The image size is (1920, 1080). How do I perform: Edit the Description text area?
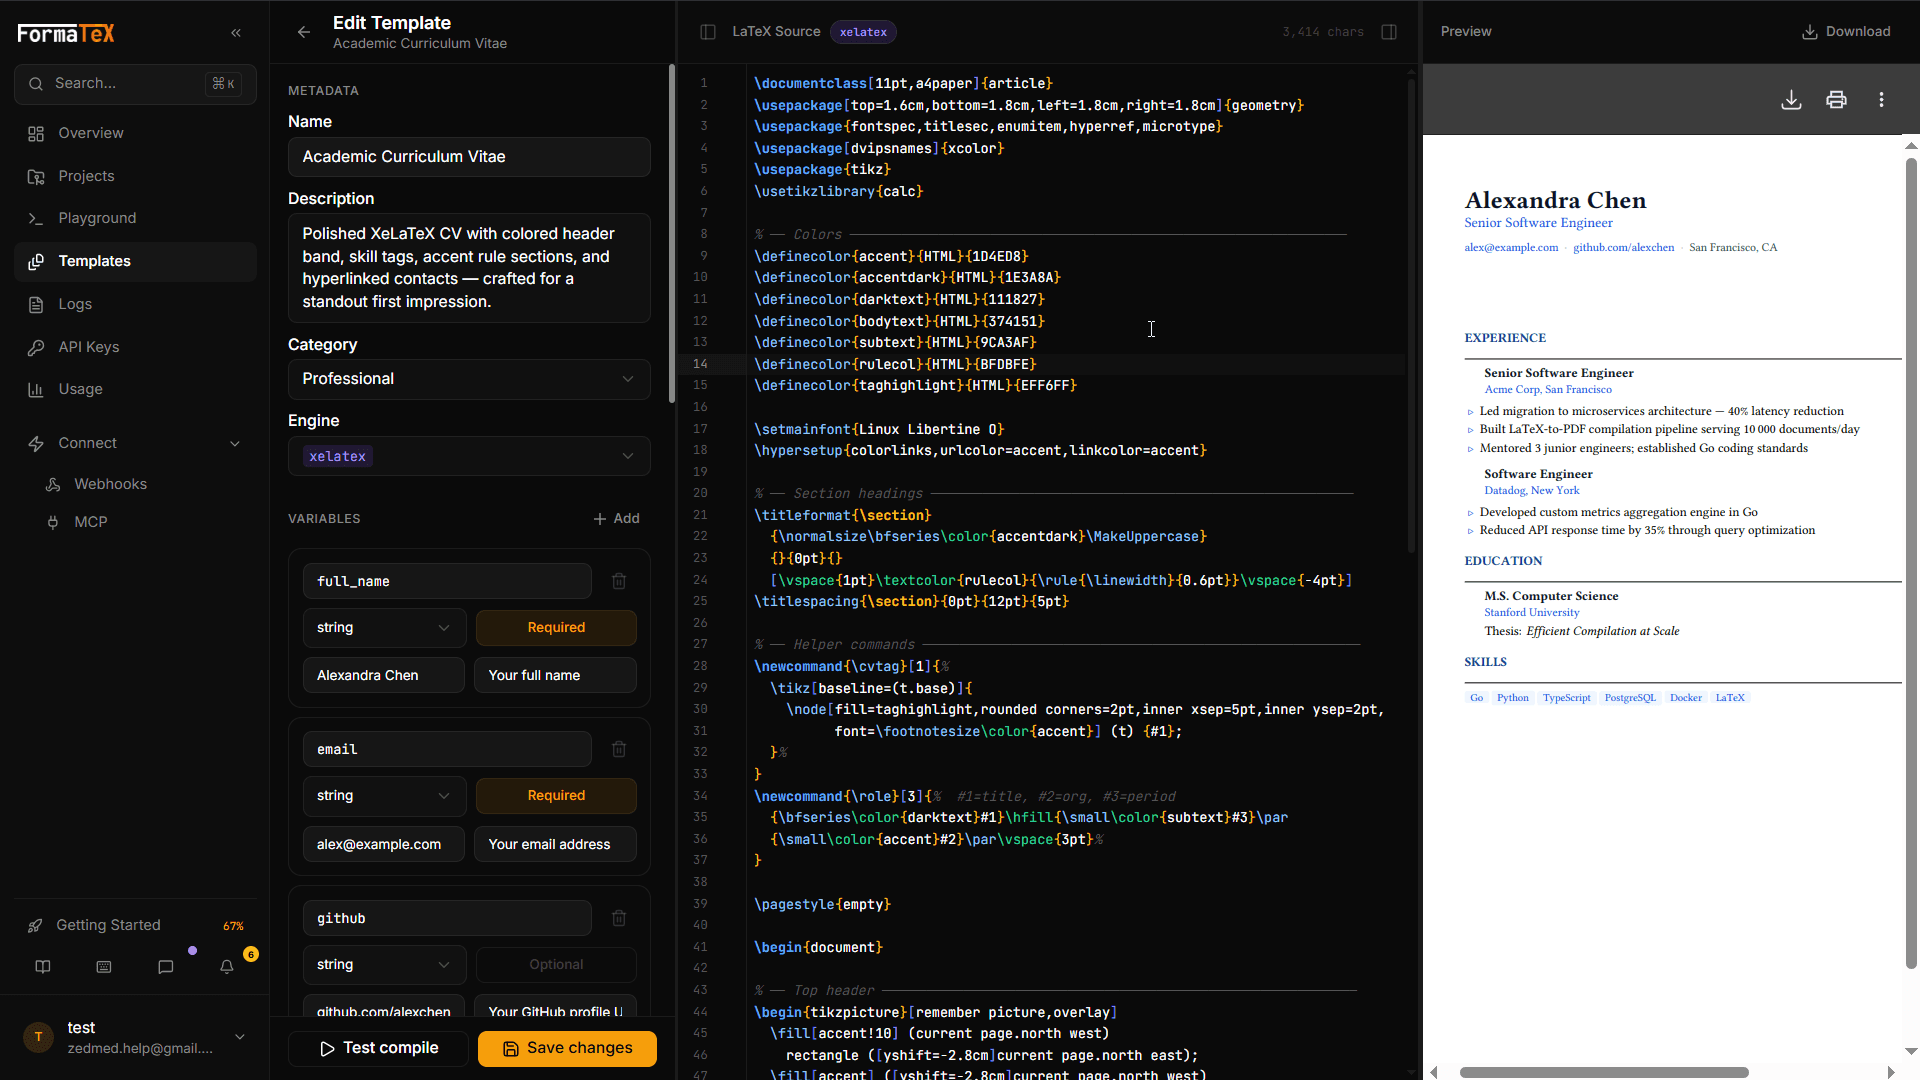469,268
